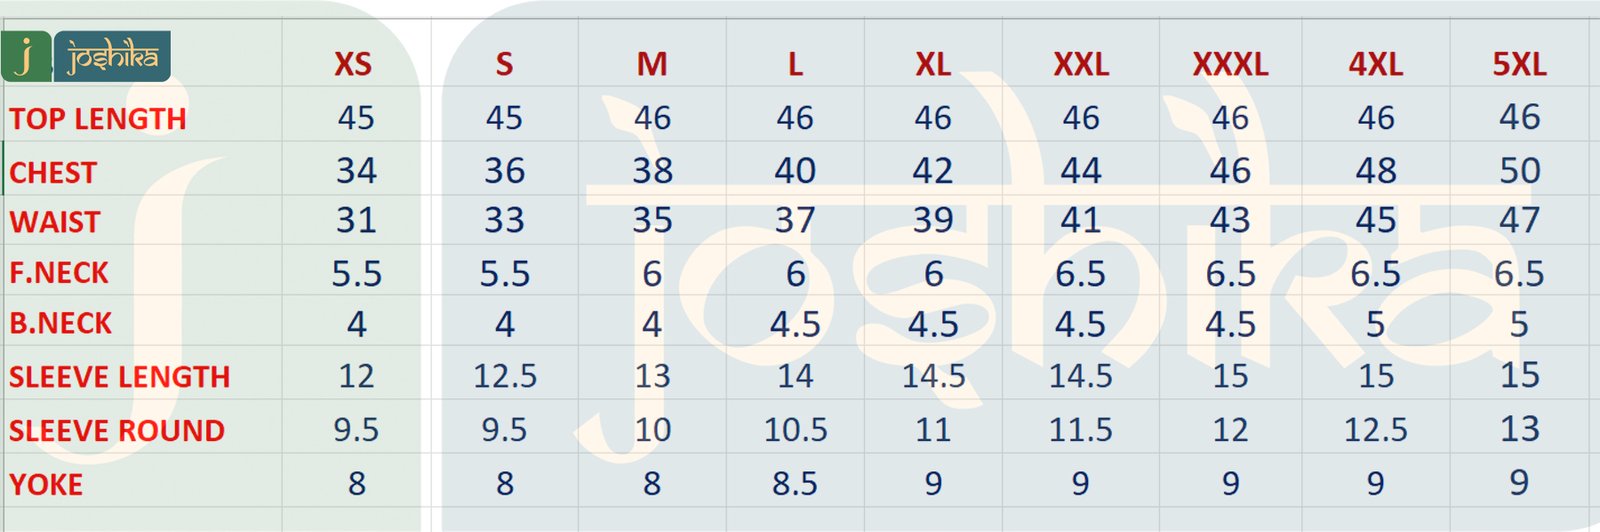Click the green 'j' logo square

[x=25, y=57]
